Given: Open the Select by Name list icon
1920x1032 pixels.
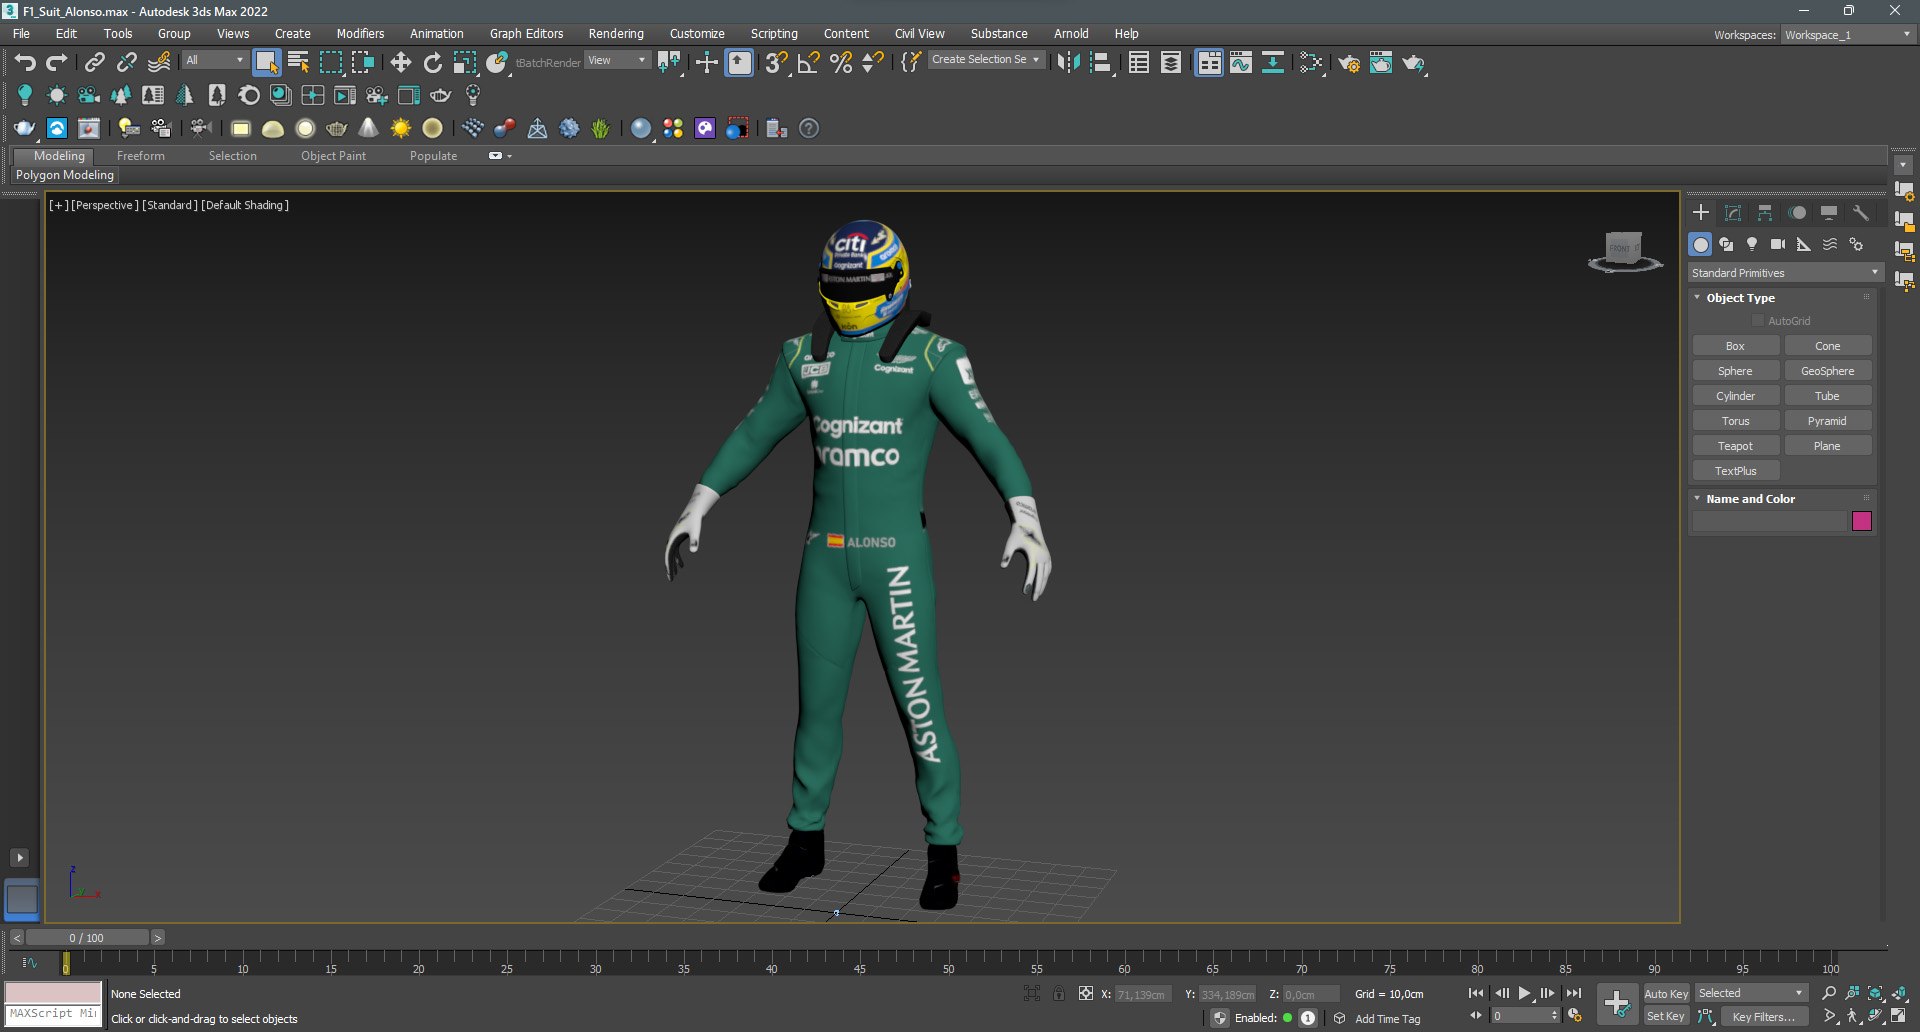Looking at the screenshot, I should (298, 63).
